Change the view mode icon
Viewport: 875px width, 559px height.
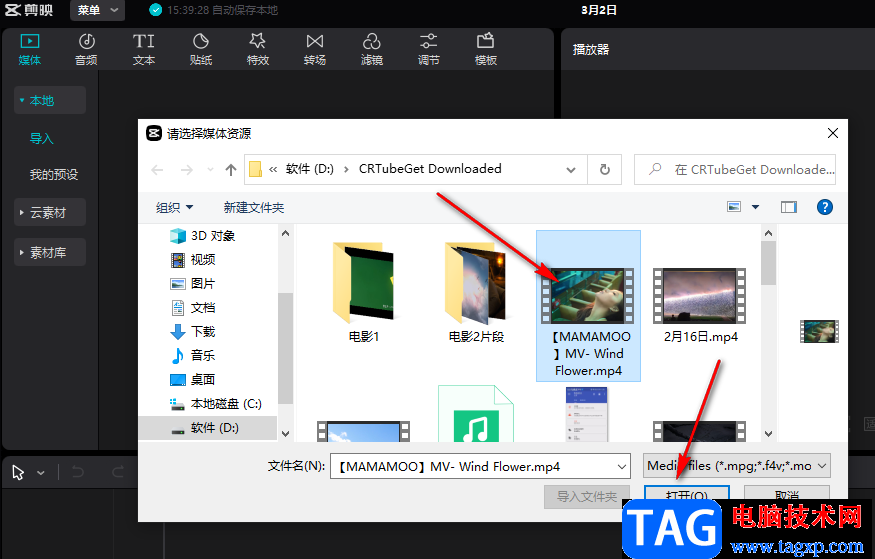(734, 207)
